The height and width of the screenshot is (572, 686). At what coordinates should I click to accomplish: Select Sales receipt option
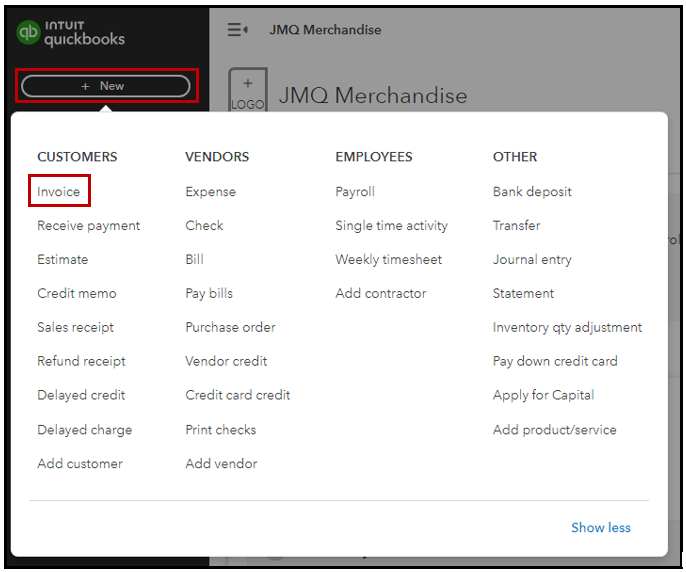point(76,327)
